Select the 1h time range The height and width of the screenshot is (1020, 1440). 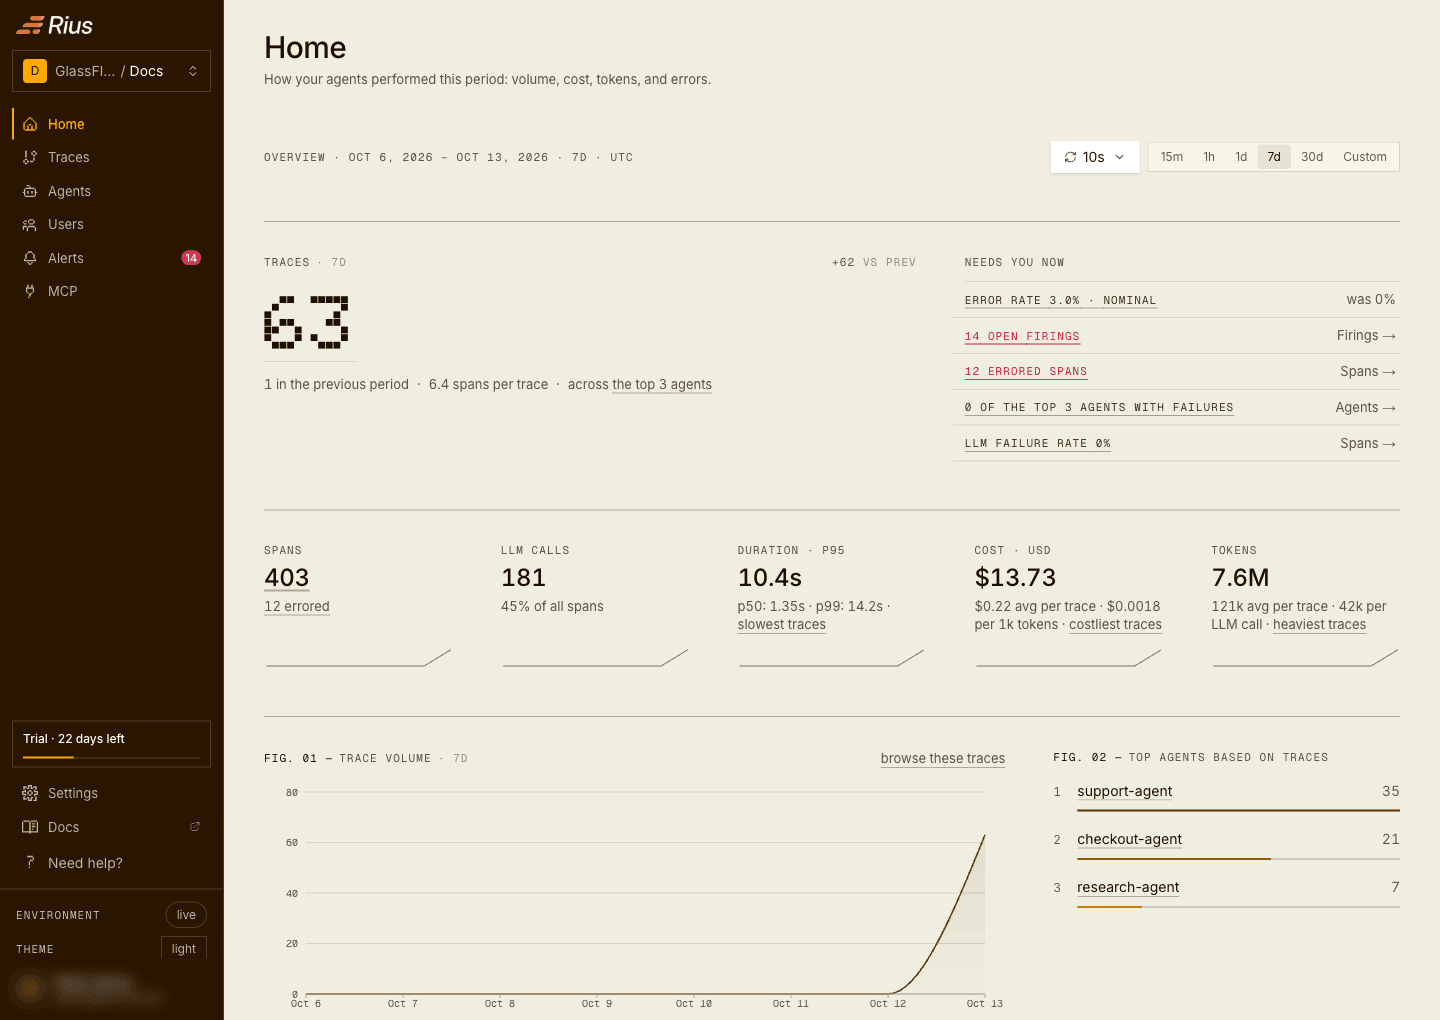click(x=1209, y=157)
